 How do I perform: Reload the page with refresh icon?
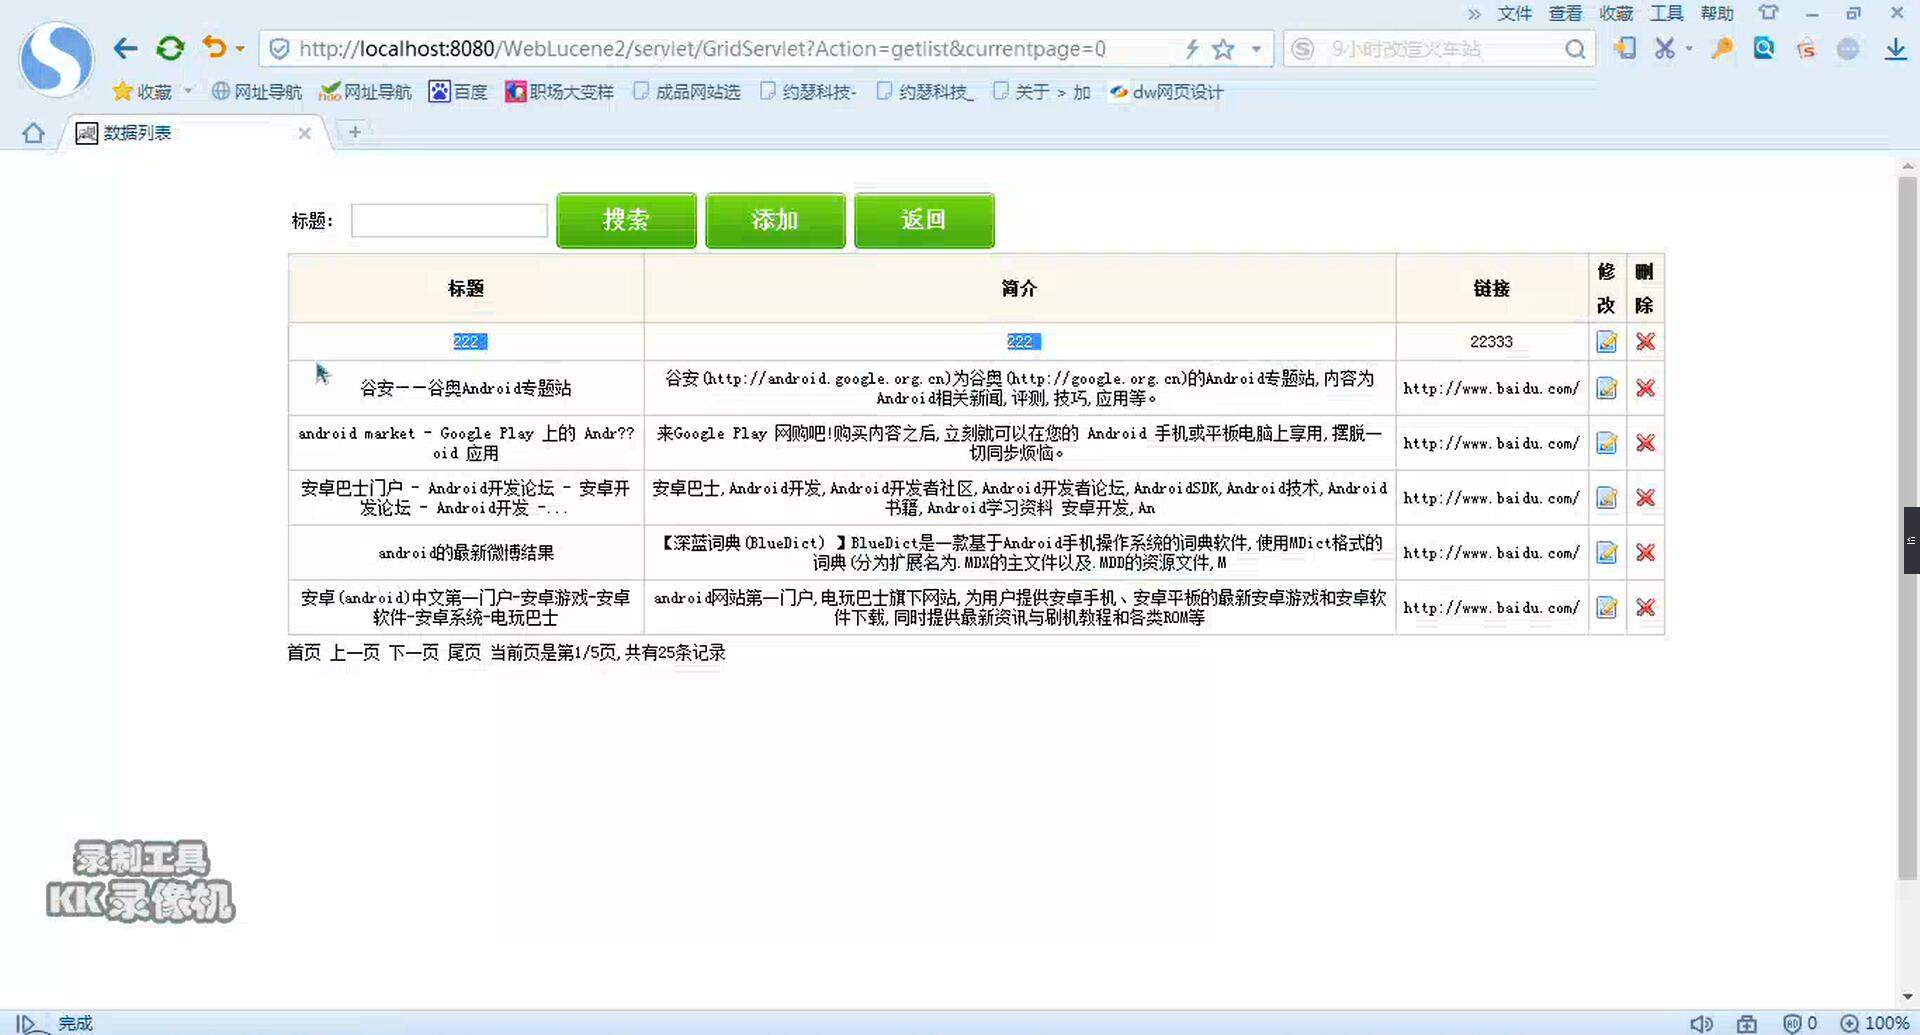pyautogui.click(x=170, y=48)
